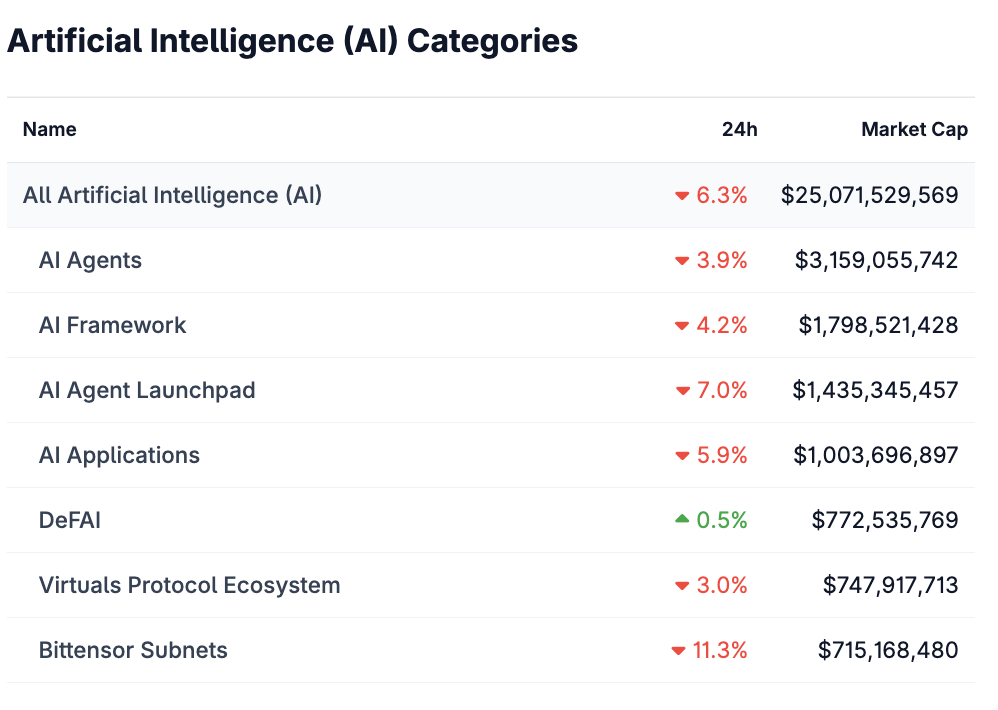Click the arrow beside Virtuals Protocol Ecosystem
The width and height of the screenshot is (998, 710).
681,585
